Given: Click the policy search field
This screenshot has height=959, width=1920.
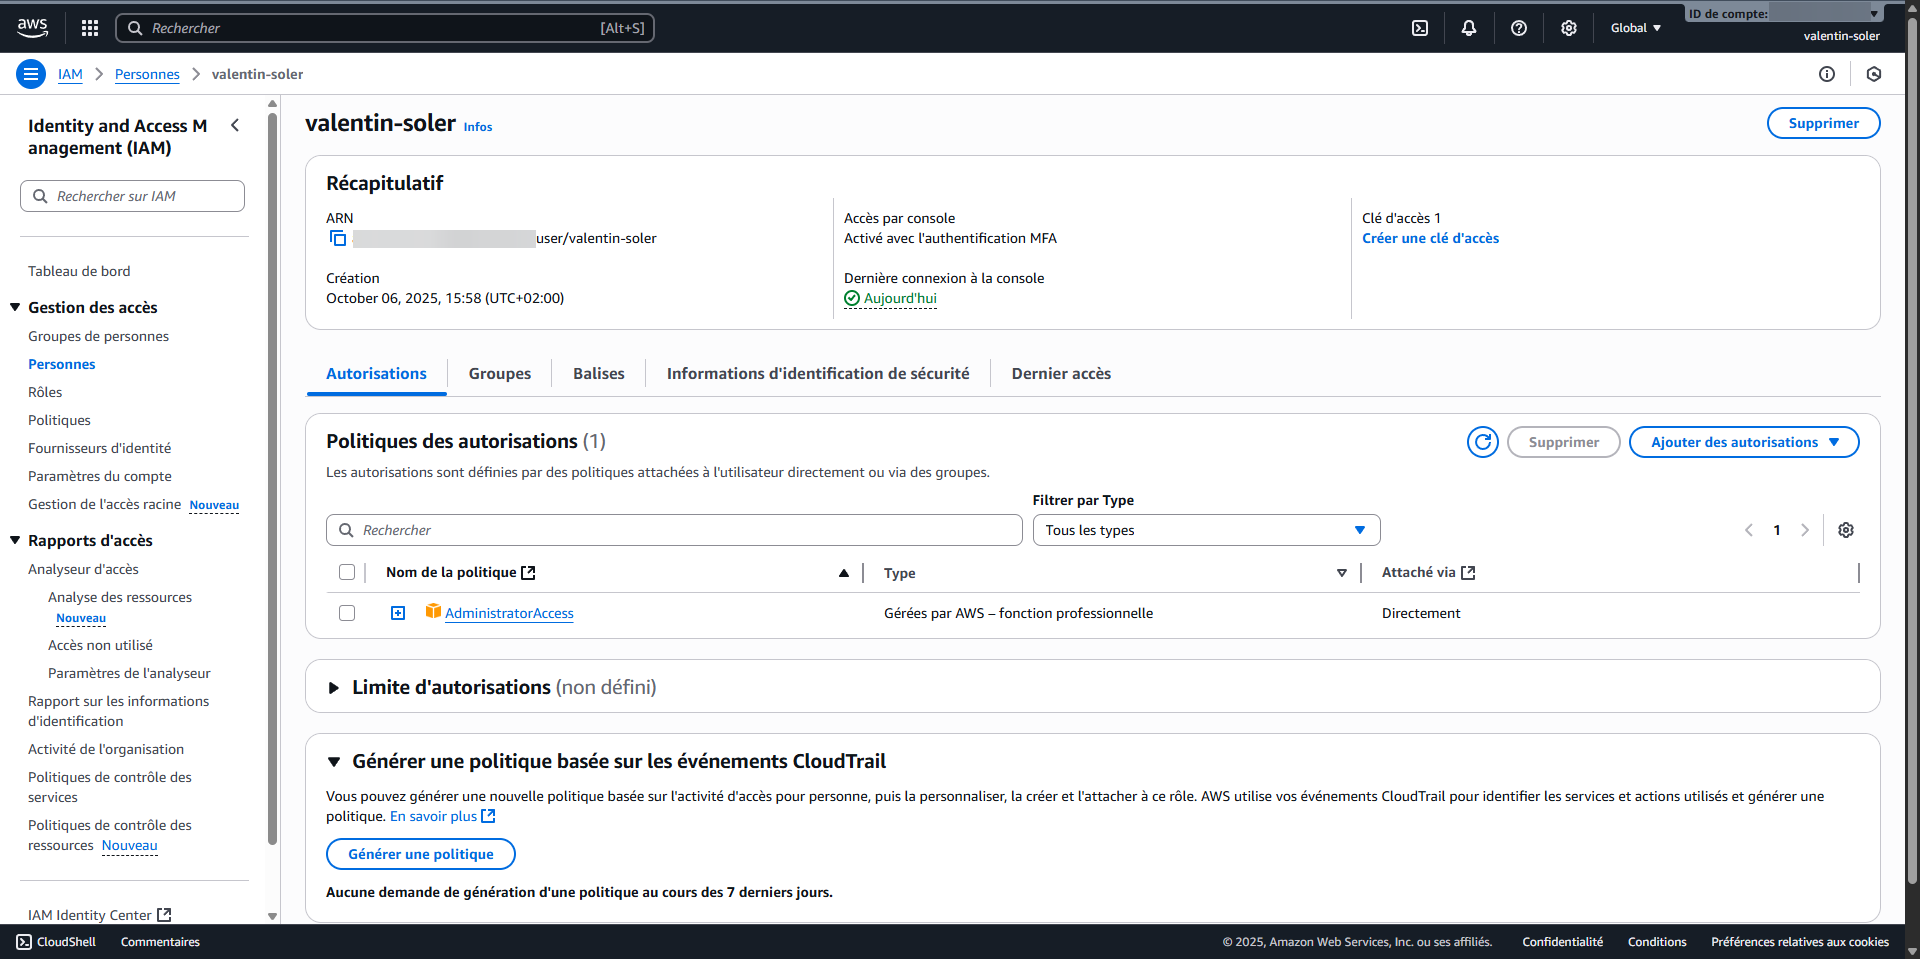Looking at the screenshot, I should coord(674,529).
